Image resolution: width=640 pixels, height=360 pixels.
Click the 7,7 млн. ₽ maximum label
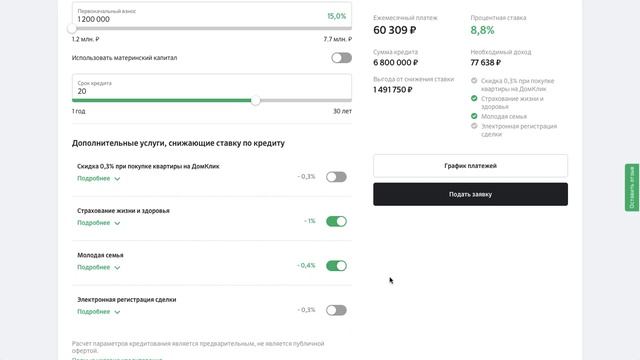click(338, 39)
